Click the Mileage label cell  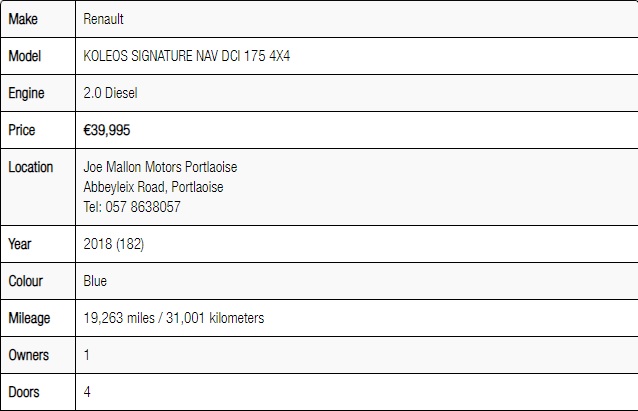(38, 318)
